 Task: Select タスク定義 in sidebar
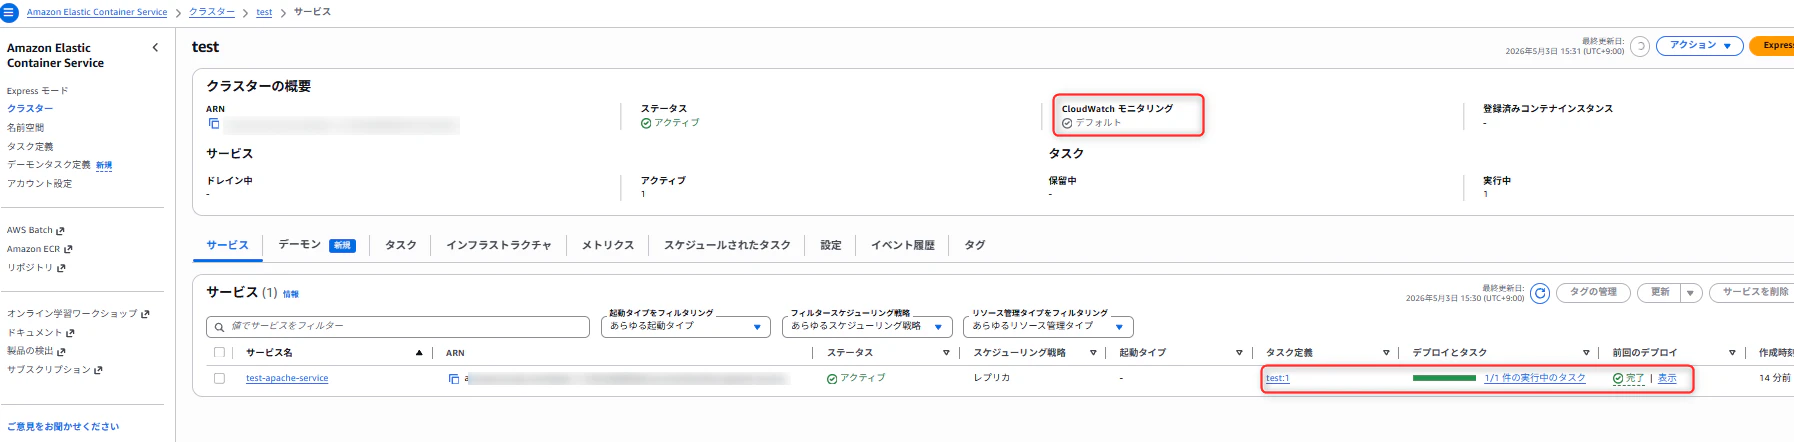click(30, 147)
